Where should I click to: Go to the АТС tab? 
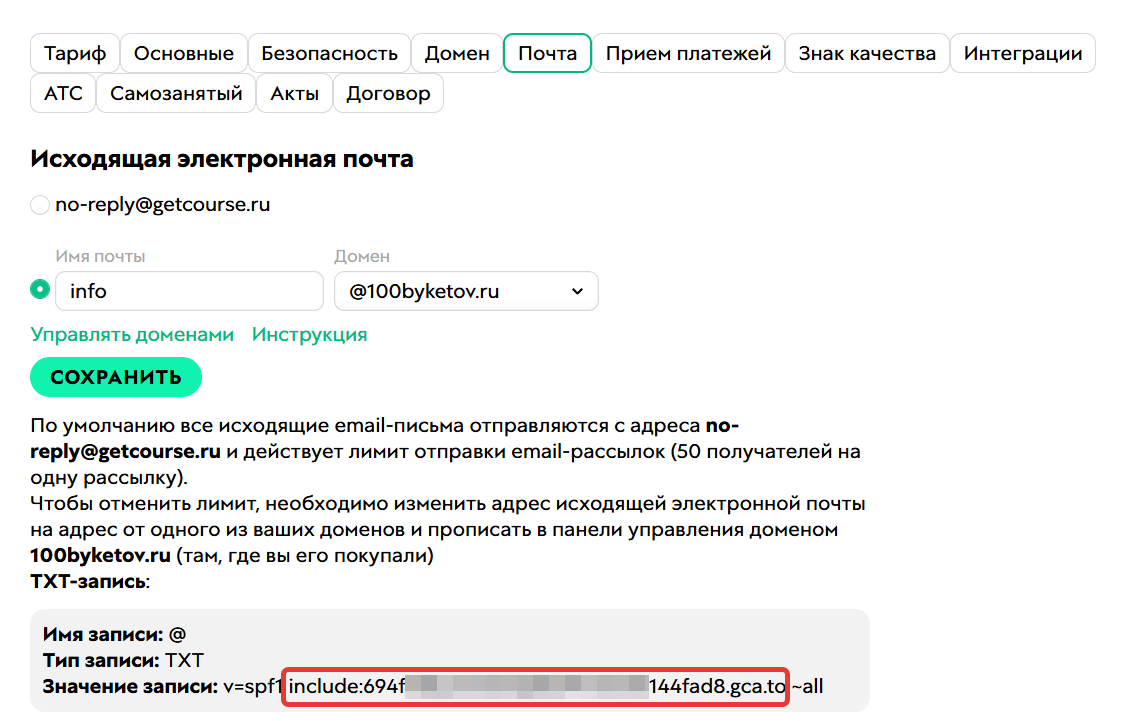[63, 94]
